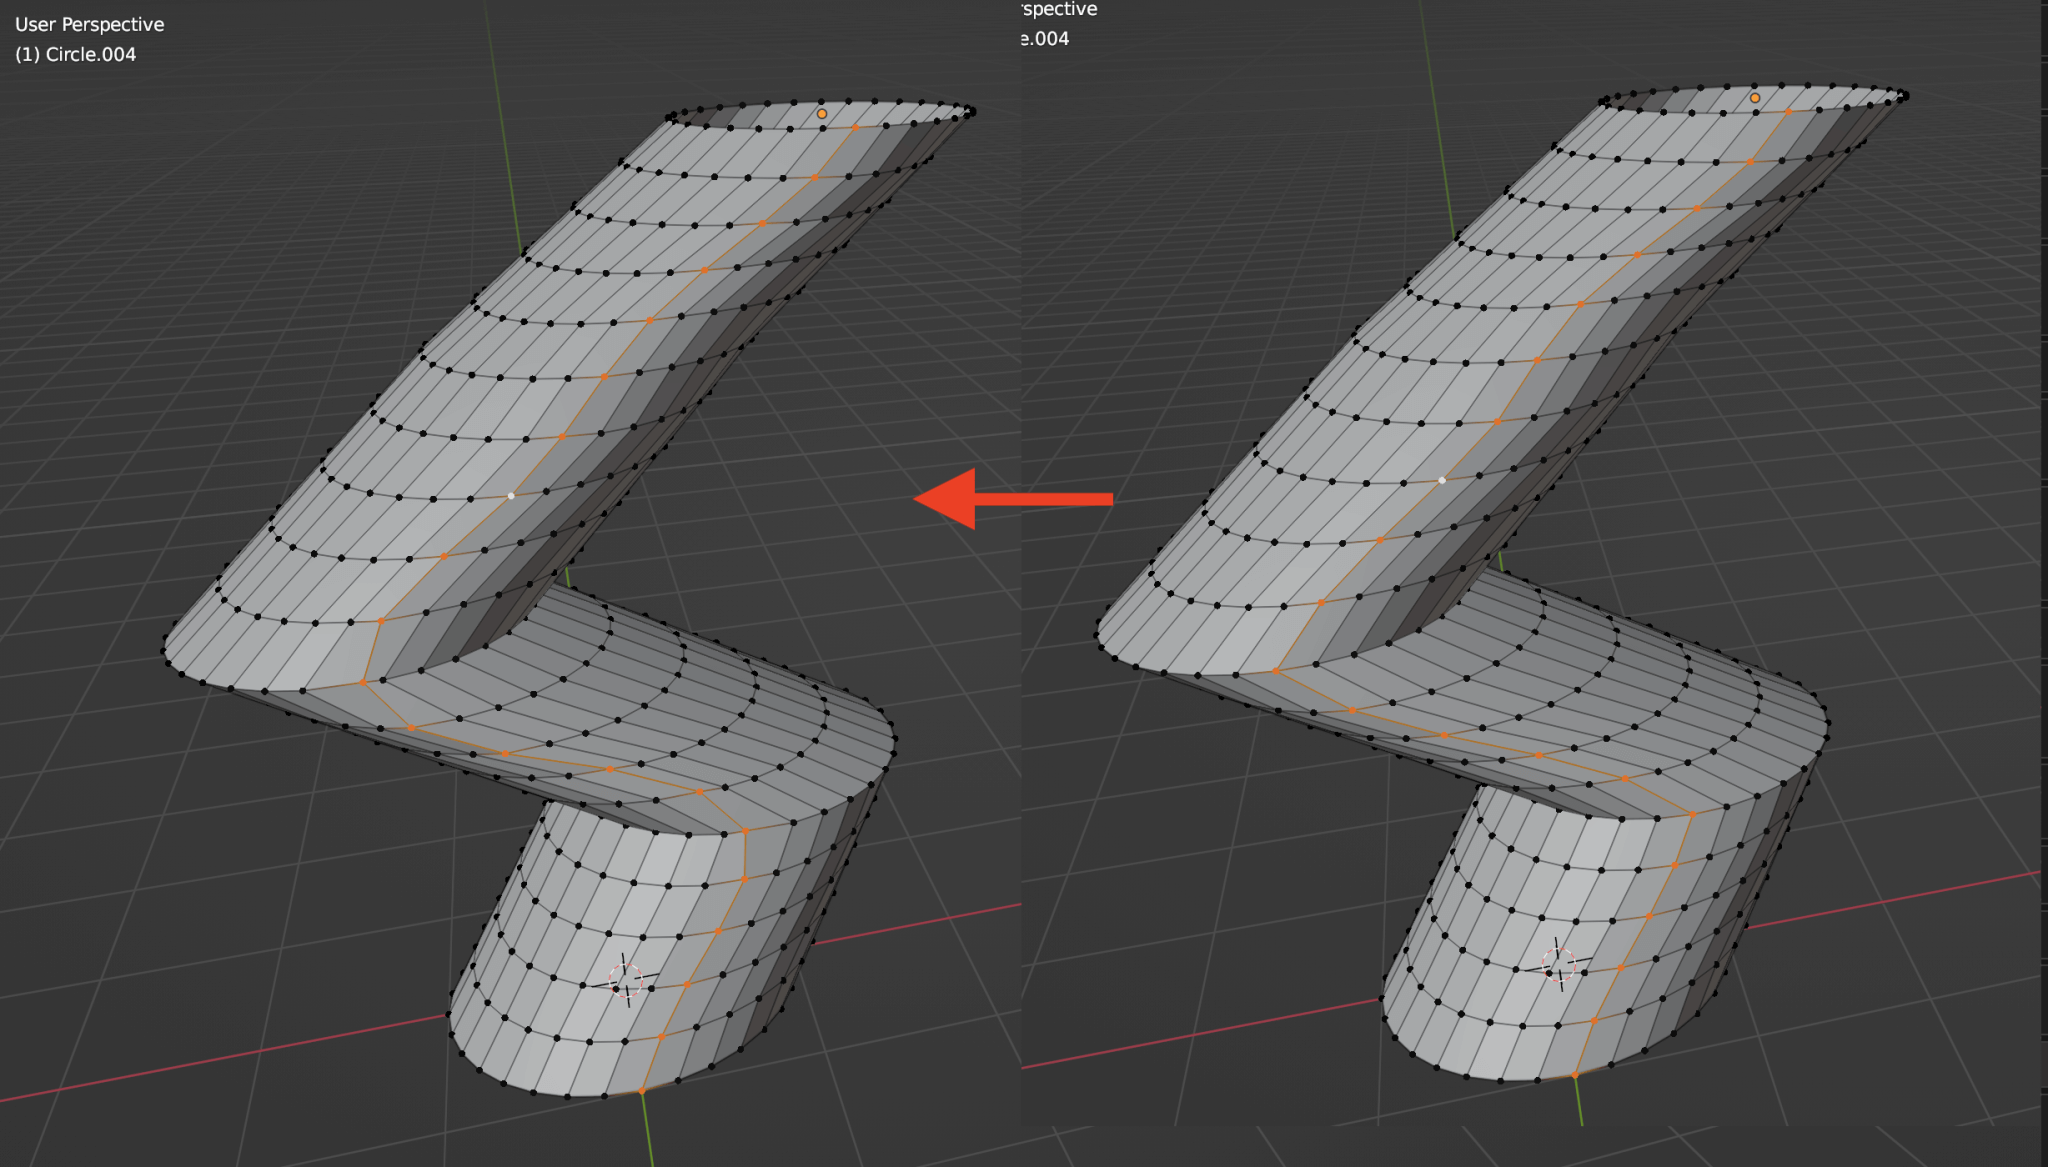Select the white vertex on the right mesh
The image size is (2048, 1167).
pos(1441,481)
